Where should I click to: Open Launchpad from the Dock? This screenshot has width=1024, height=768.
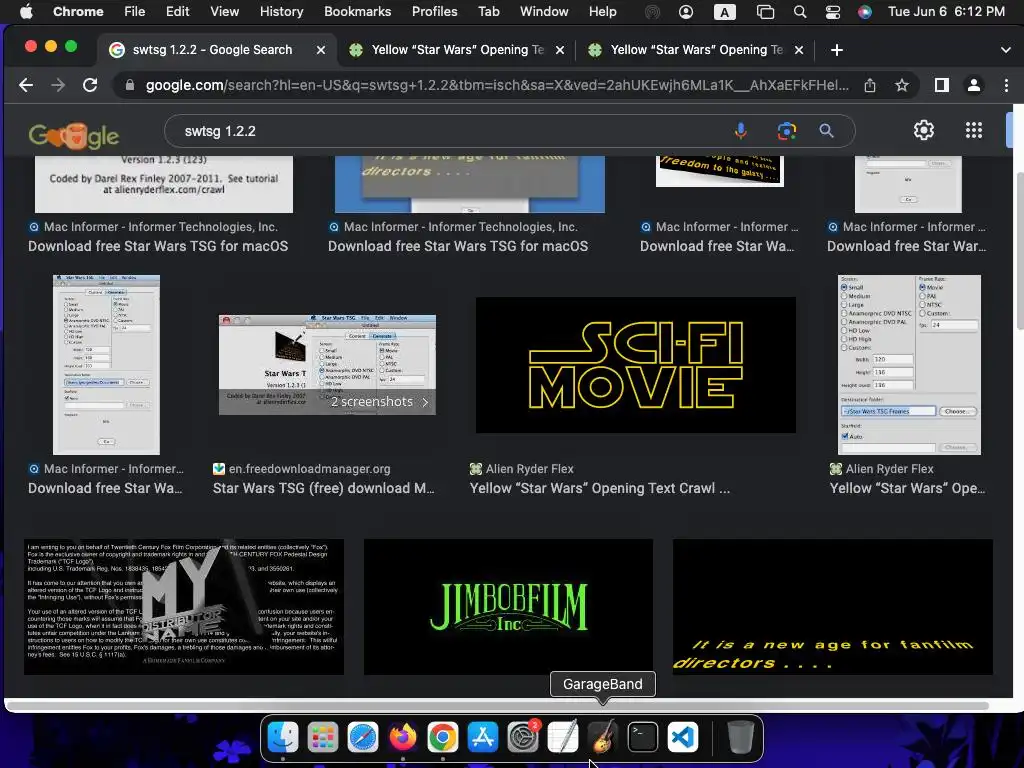point(323,737)
